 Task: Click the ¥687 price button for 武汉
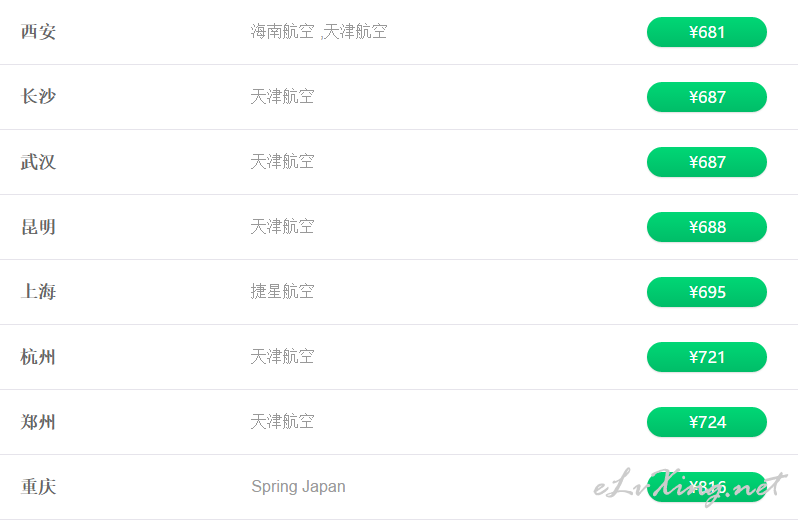click(706, 162)
